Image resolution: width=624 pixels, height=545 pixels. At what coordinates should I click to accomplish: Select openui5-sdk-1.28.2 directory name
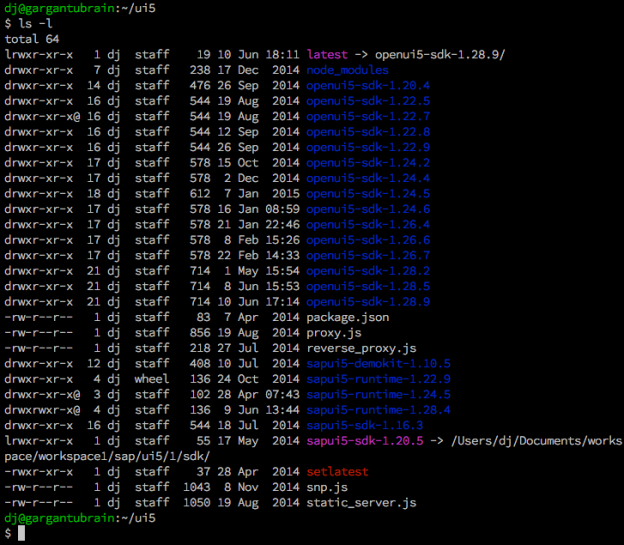point(368,271)
